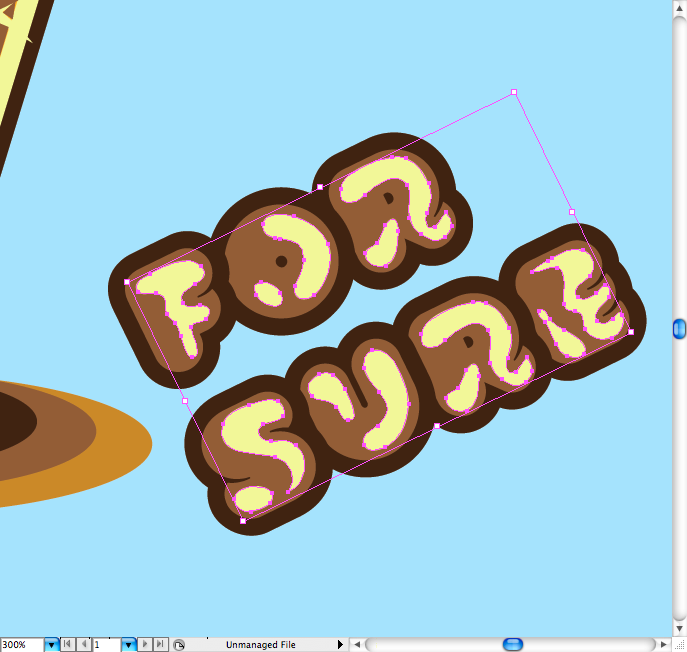Click the vertical scrollbar thumb
The width and height of the screenshot is (687, 652).
[679, 327]
